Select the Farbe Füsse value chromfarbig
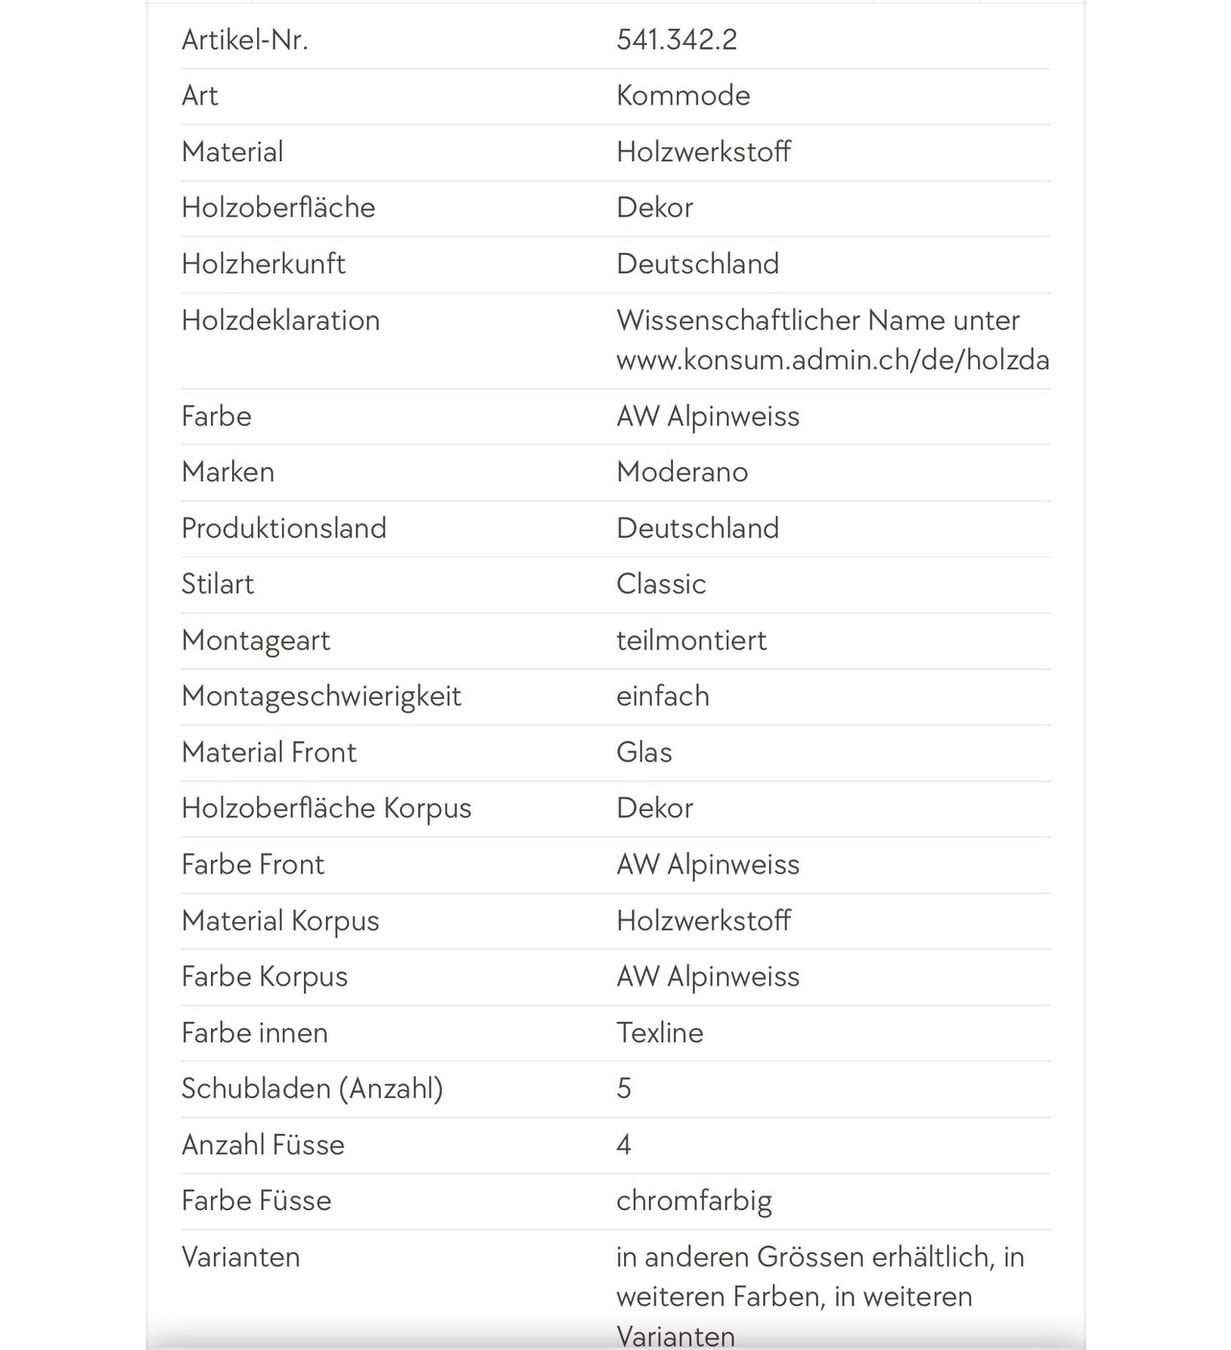Image resolution: width=1231 pixels, height=1350 pixels. pyautogui.click(x=694, y=1201)
